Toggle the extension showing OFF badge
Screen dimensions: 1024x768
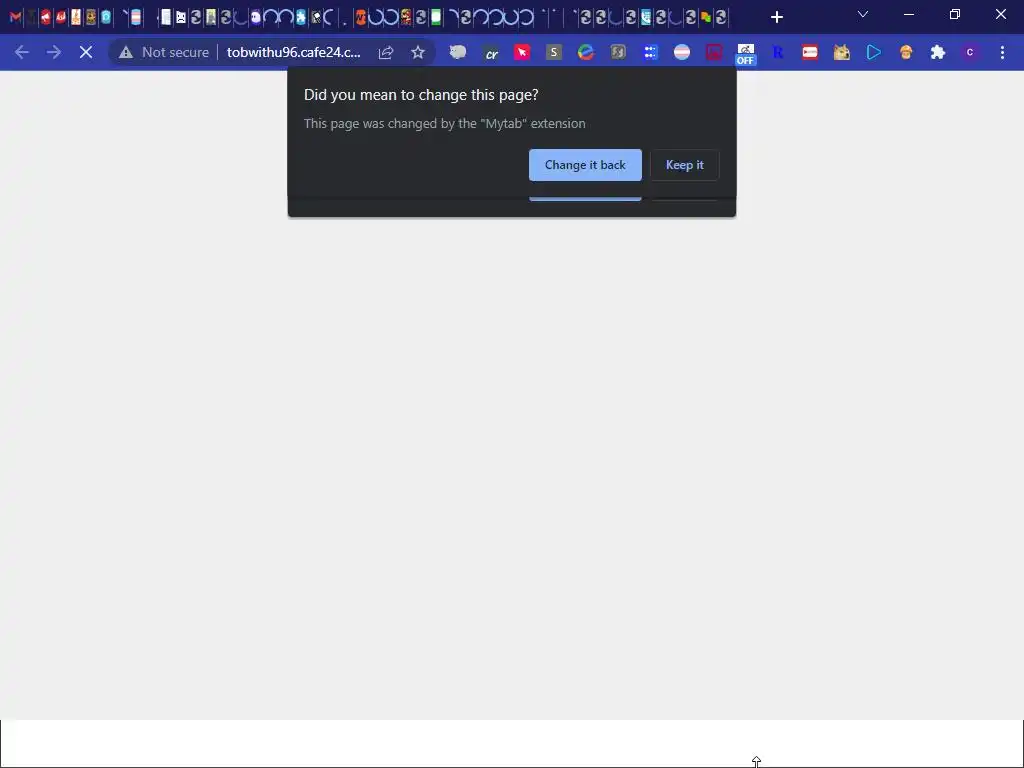coord(745,54)
